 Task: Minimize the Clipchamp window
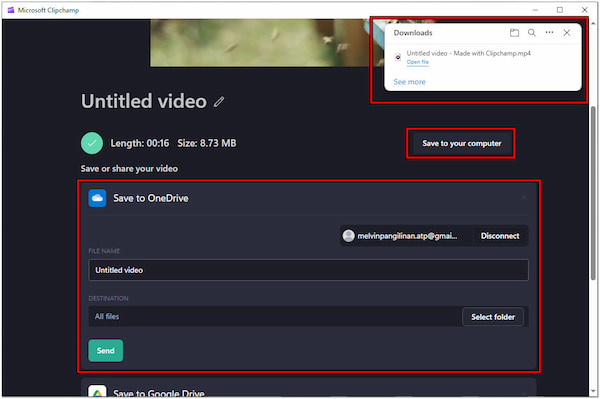535,10
